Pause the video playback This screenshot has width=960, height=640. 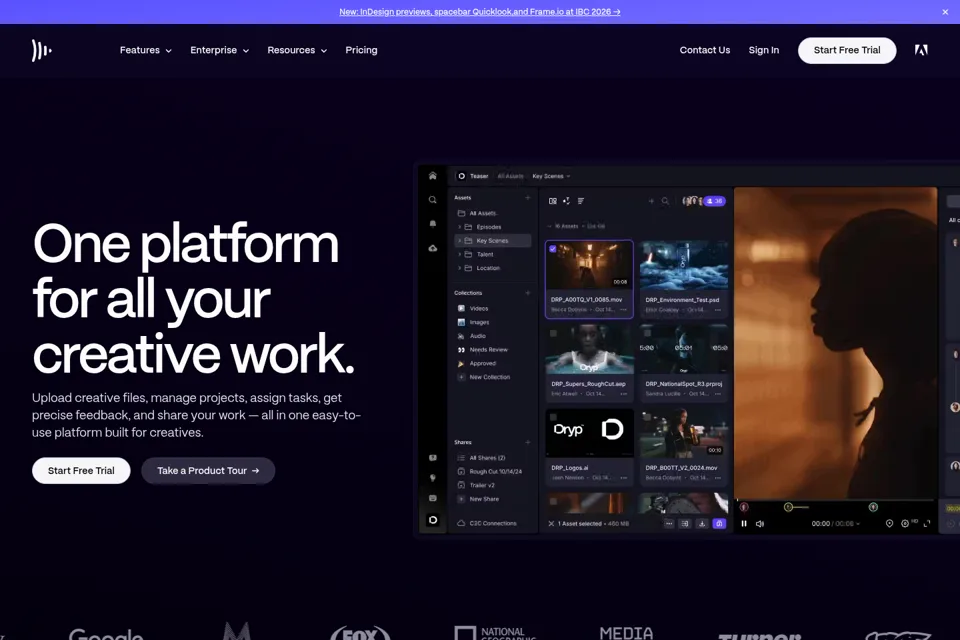tap(744, 524)
